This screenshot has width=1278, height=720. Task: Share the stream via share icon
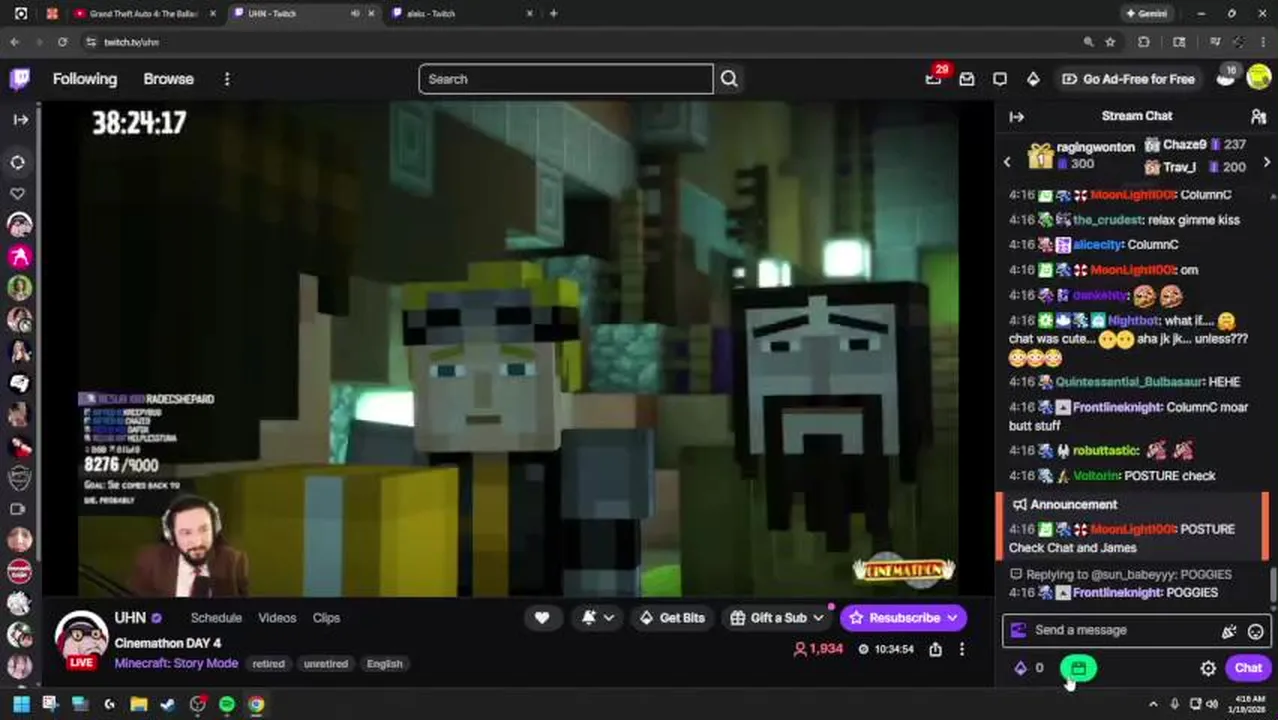(935, 649)
